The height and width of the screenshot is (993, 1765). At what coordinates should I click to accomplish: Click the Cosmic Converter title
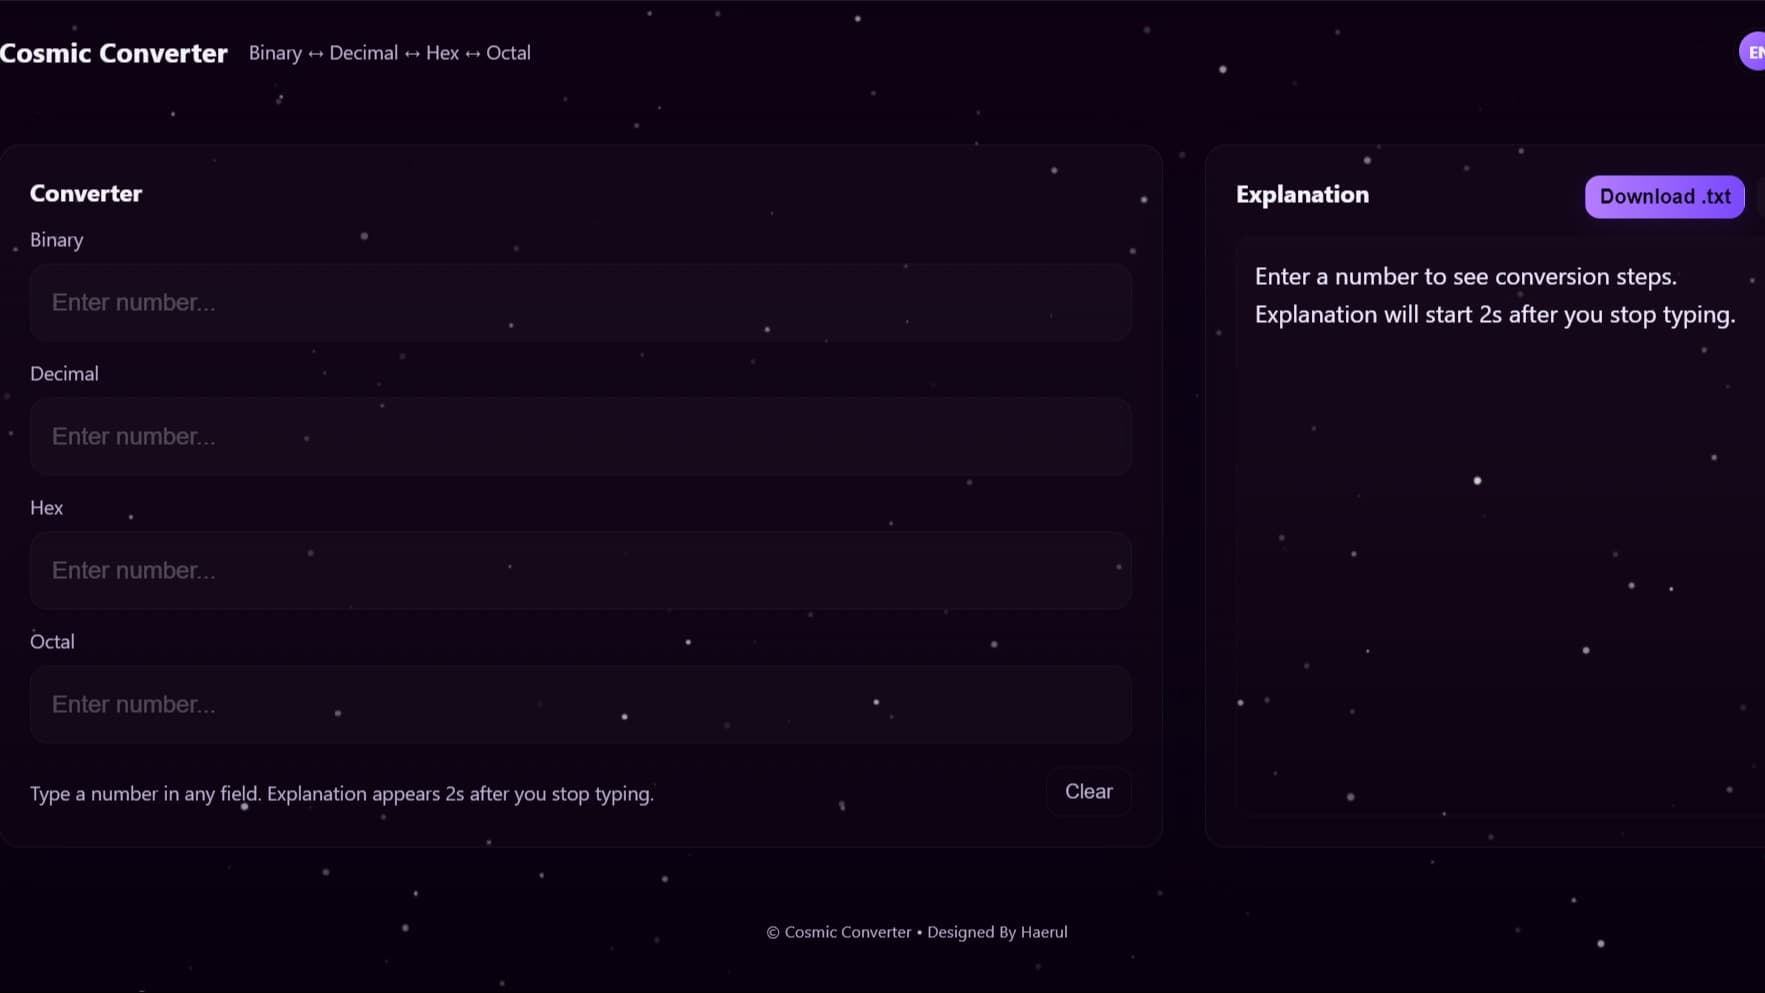tap(113, 53)
